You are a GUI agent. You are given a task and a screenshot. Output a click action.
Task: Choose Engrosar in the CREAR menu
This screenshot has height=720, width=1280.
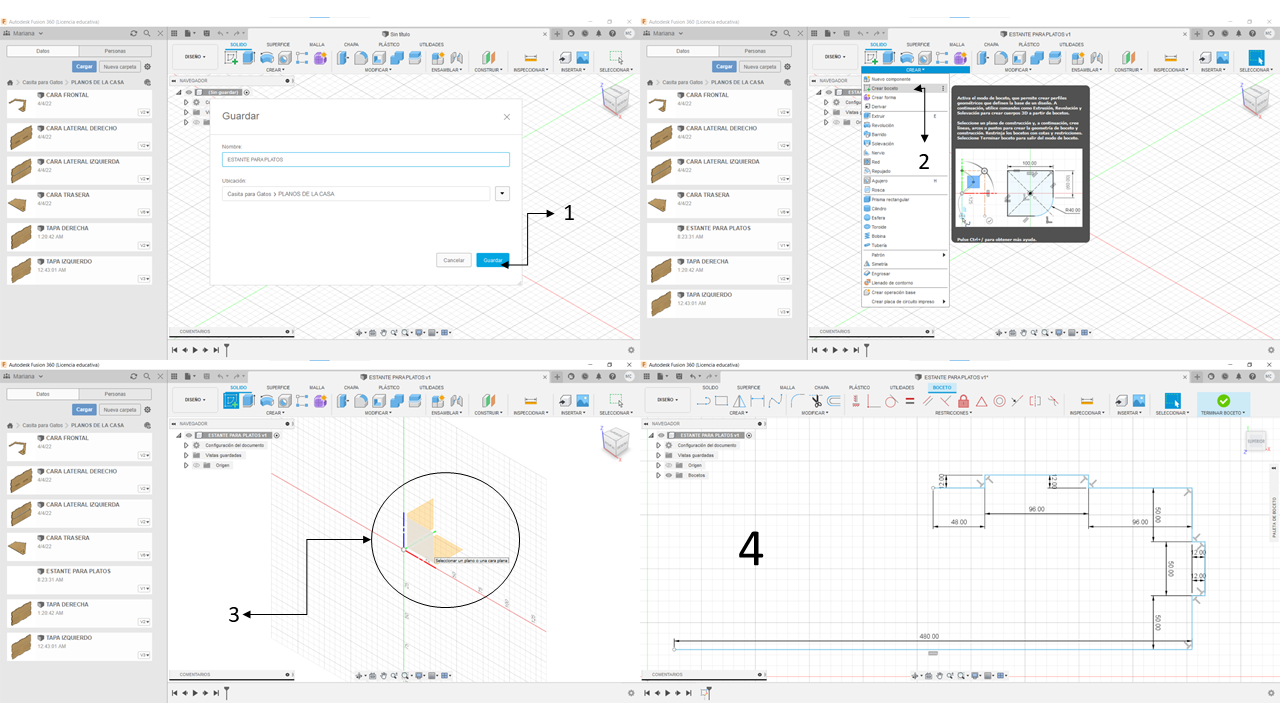tap(904, 273)
